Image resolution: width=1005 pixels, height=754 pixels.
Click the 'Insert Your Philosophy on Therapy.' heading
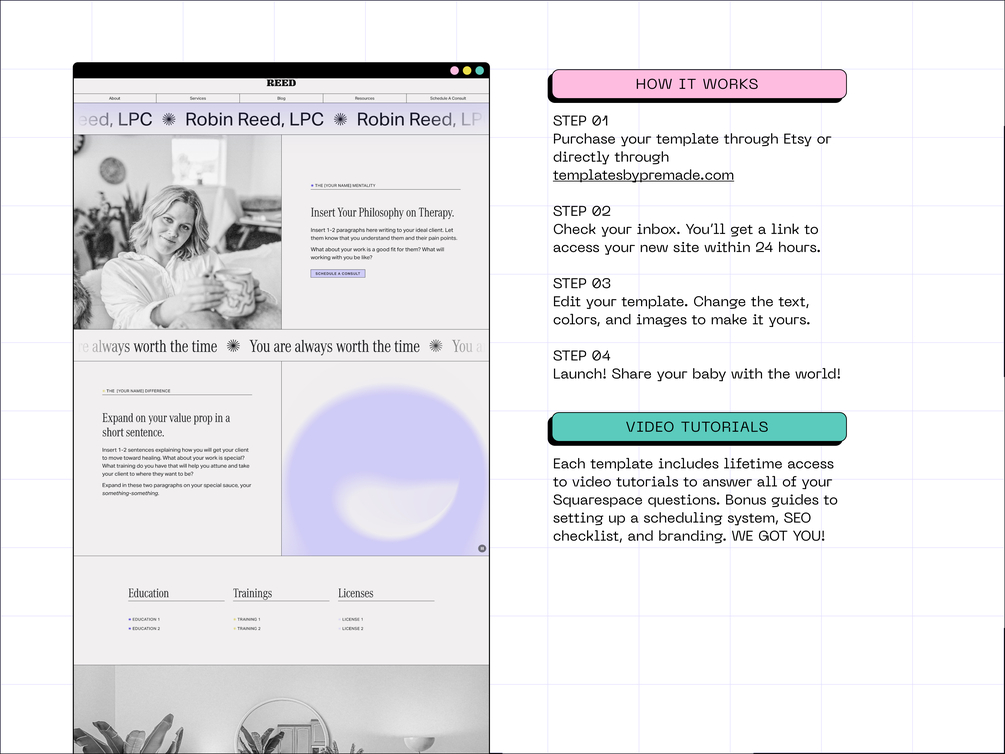382,212
